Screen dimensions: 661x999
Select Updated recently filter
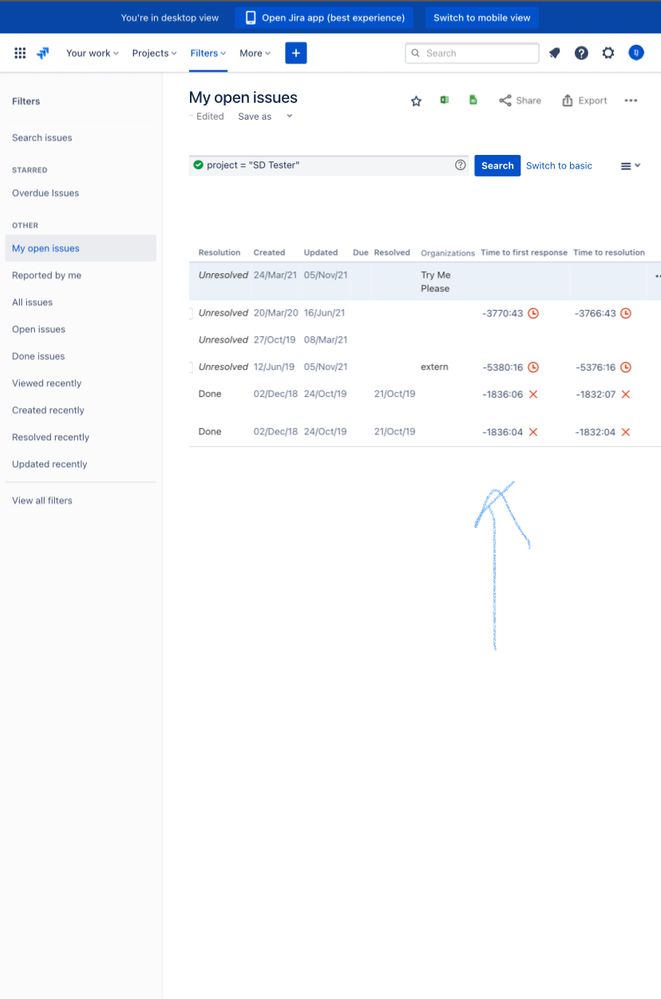pyautogui.click(x=49, y=464)
